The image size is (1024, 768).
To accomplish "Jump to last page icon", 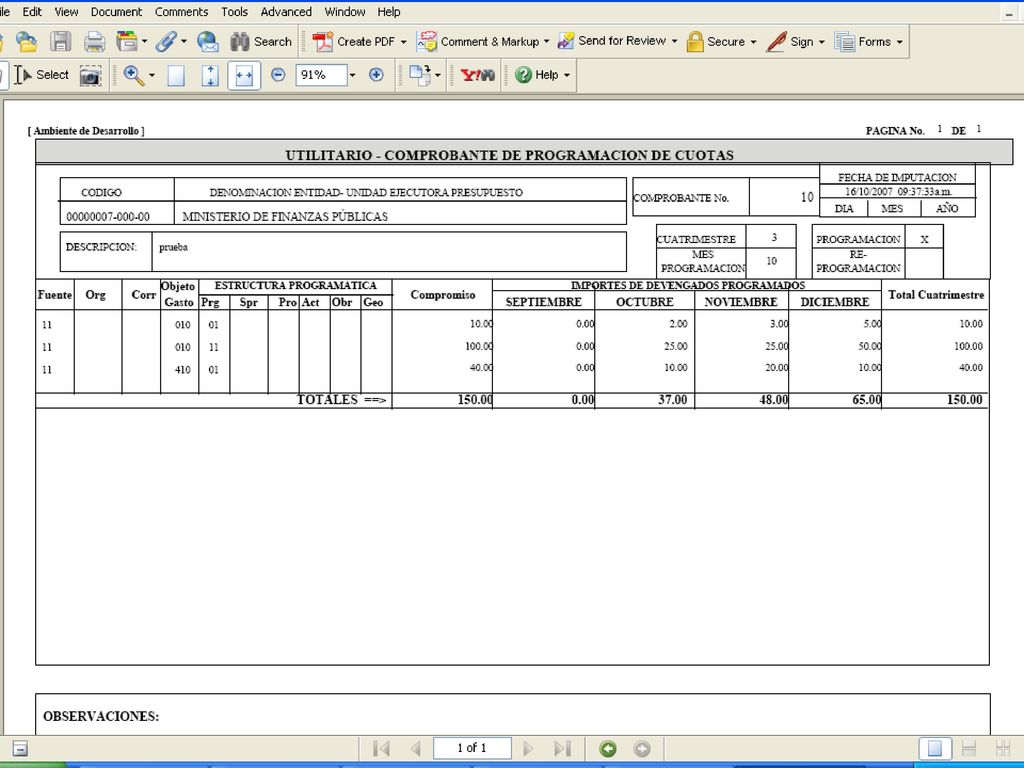I will click(562, 748).
